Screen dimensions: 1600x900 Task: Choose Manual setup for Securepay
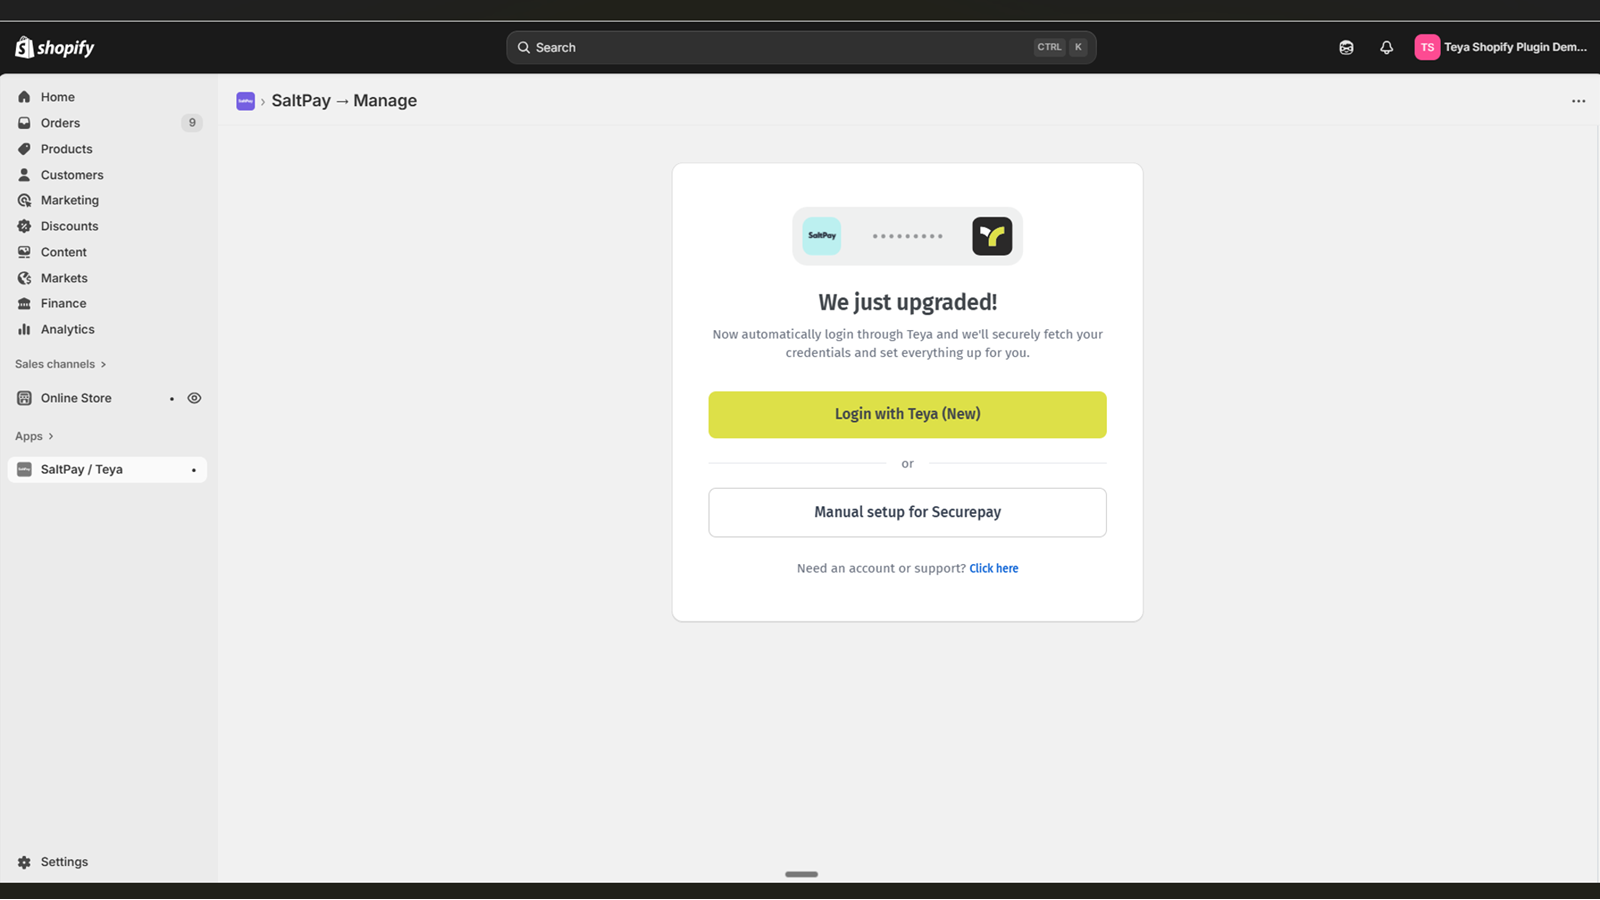tap(907, 512)
